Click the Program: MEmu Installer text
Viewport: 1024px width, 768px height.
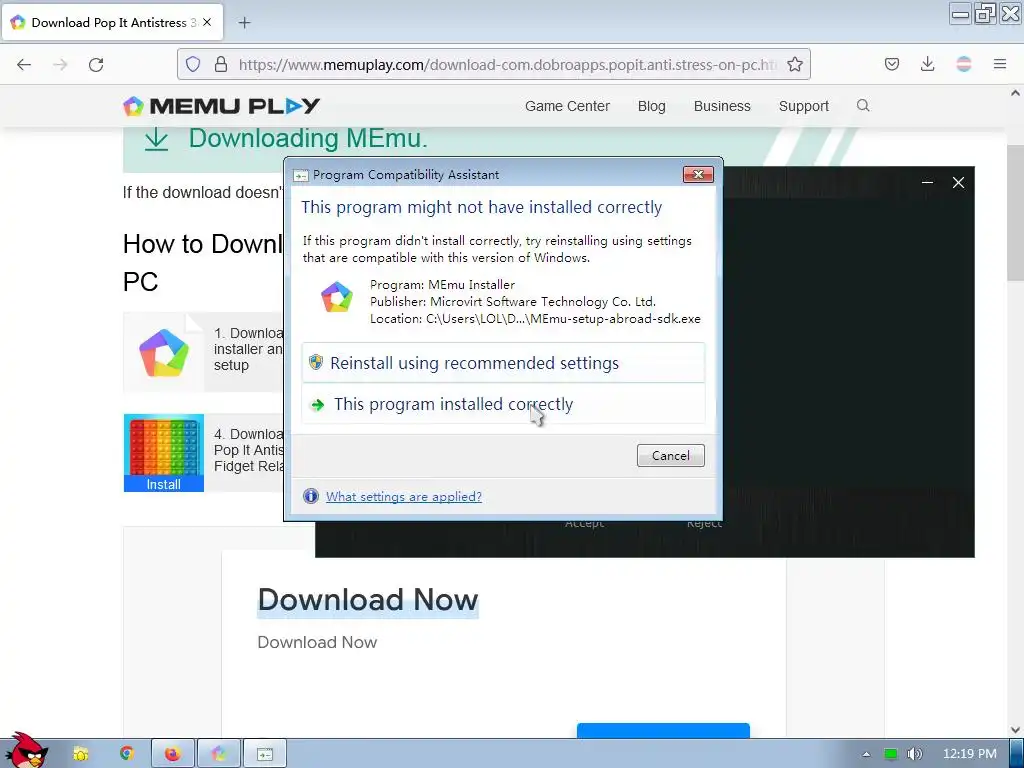click(442, 285)
